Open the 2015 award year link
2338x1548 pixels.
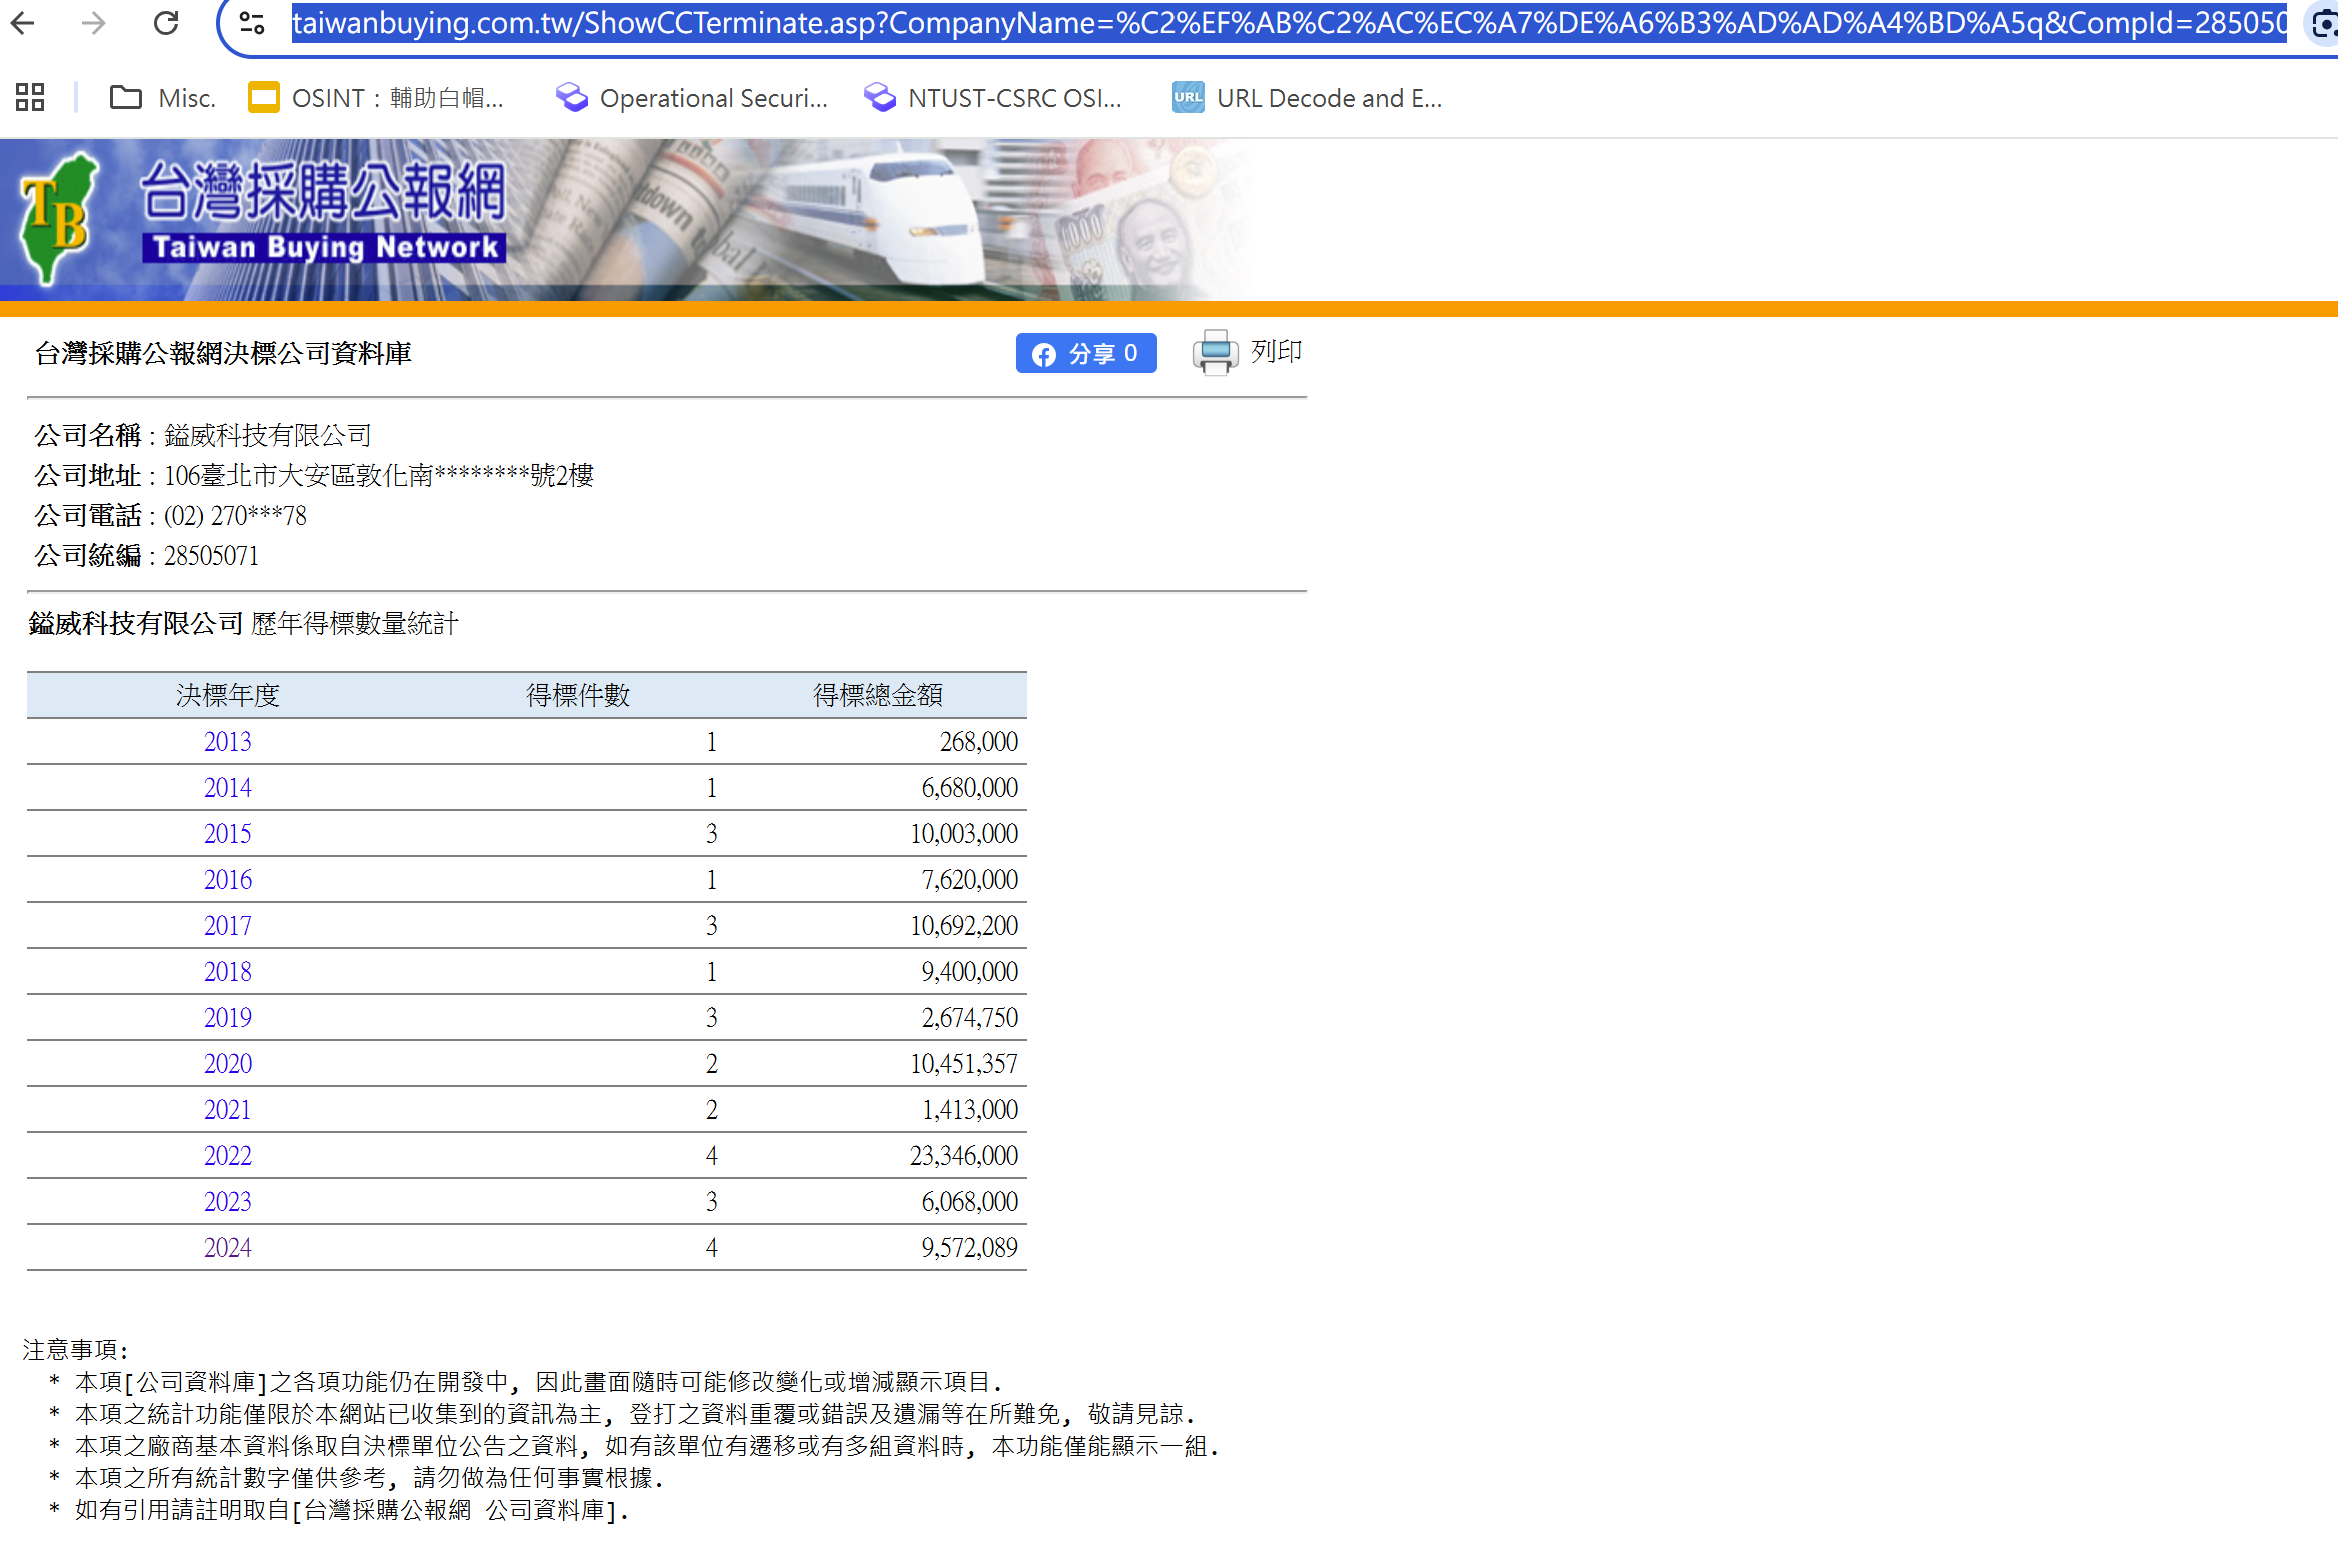pos(228,834)
